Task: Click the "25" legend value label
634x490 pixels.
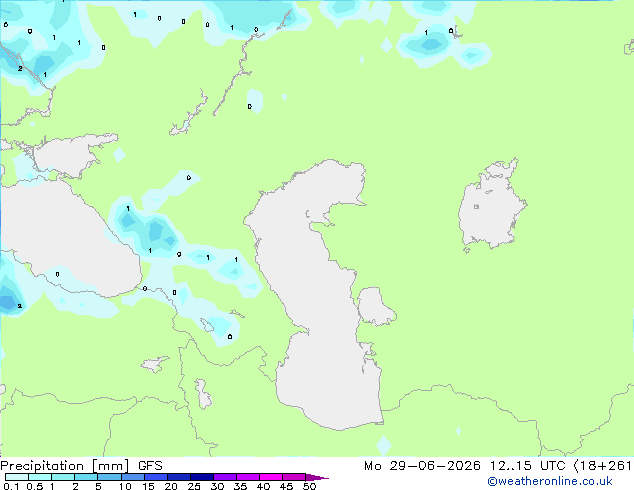Action: coord(194,486)
